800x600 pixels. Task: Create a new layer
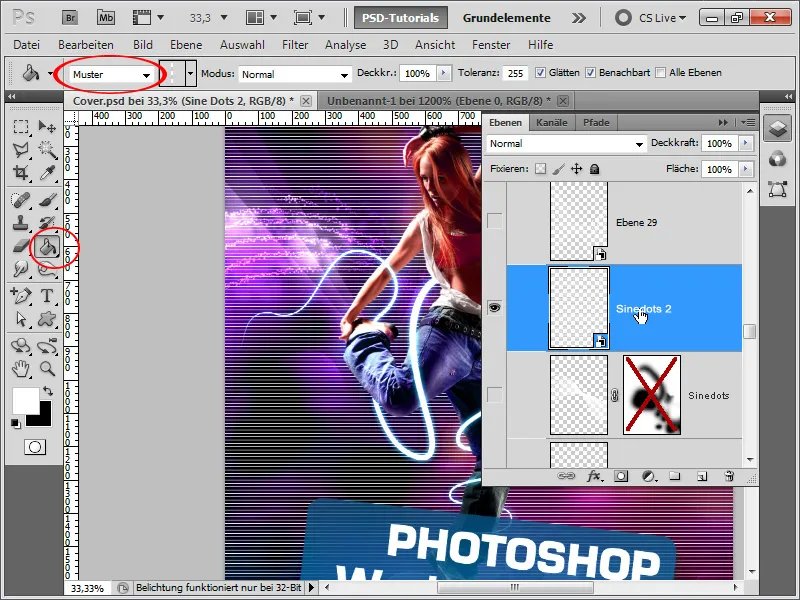click(x=702, y=477)
